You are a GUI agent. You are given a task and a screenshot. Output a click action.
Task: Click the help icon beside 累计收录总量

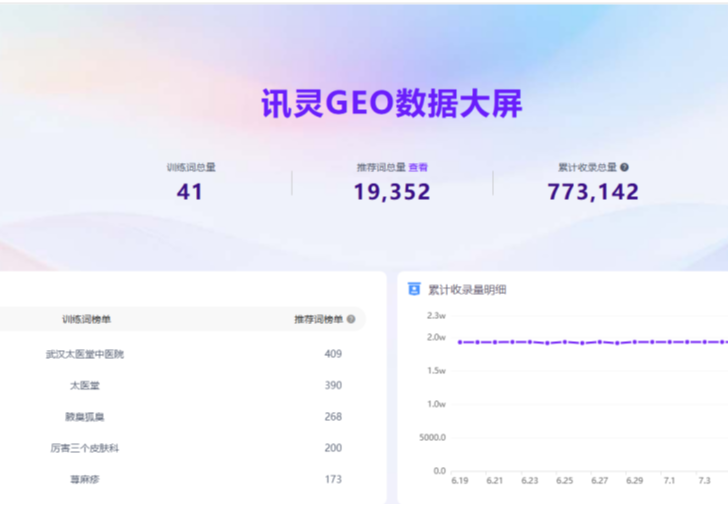click(624, 168)
